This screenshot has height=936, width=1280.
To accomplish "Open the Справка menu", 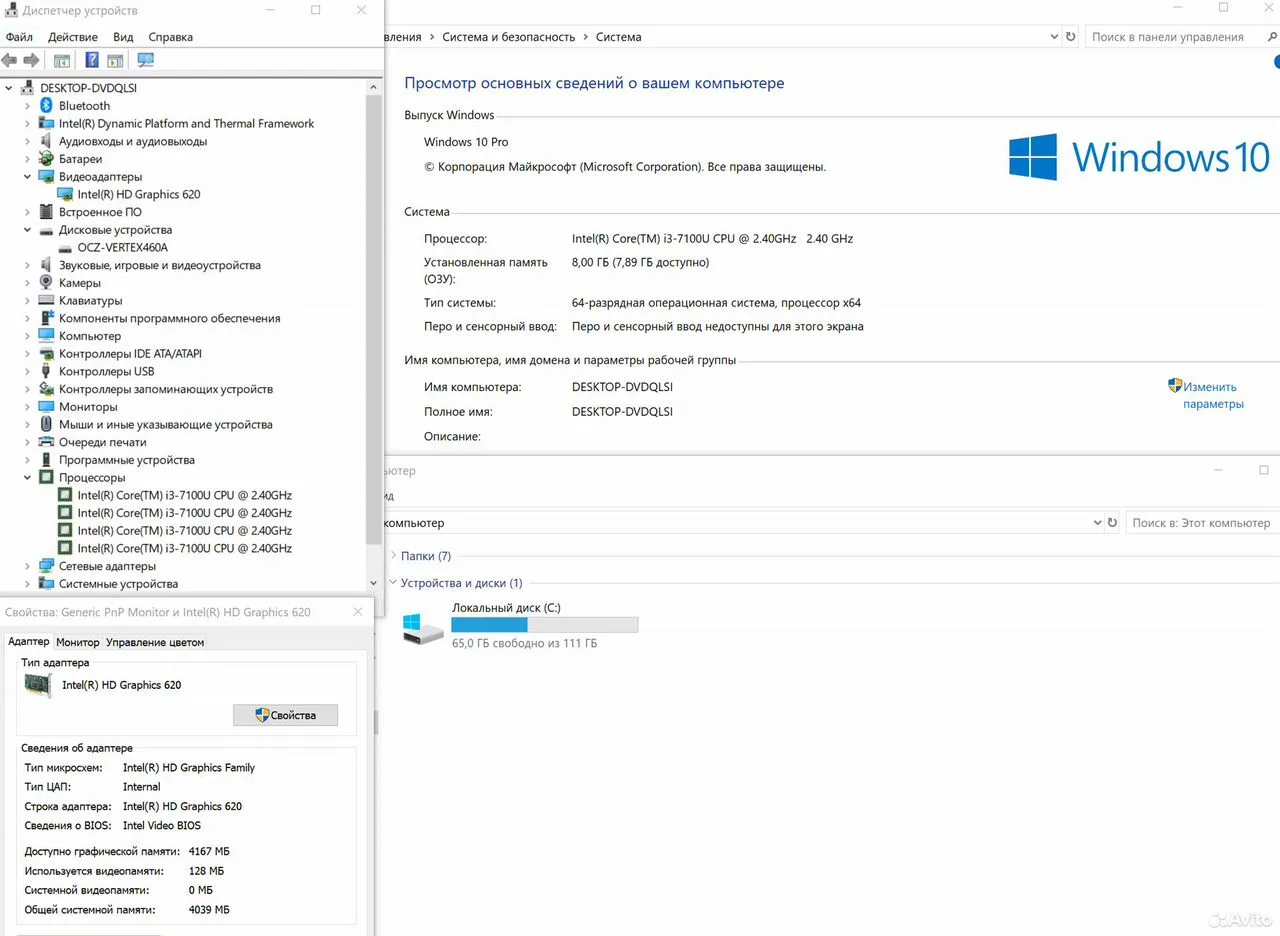I will 171,37.
